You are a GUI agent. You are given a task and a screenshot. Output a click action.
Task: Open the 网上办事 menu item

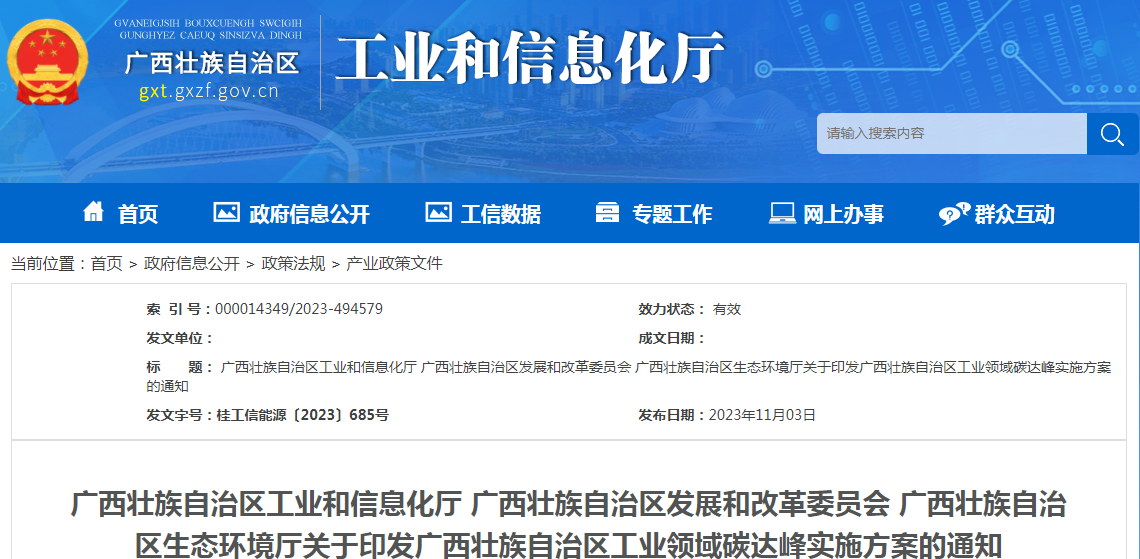click(843, 214)
